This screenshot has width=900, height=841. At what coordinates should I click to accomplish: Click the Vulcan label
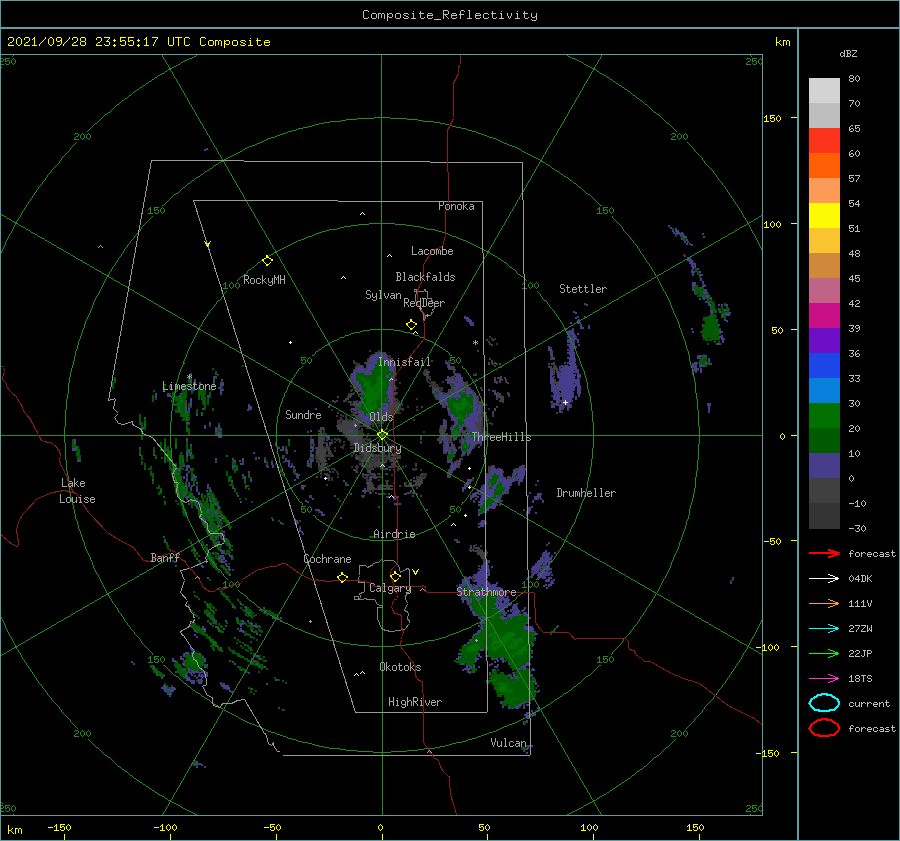pyautogui.click(x=509, y=743)
